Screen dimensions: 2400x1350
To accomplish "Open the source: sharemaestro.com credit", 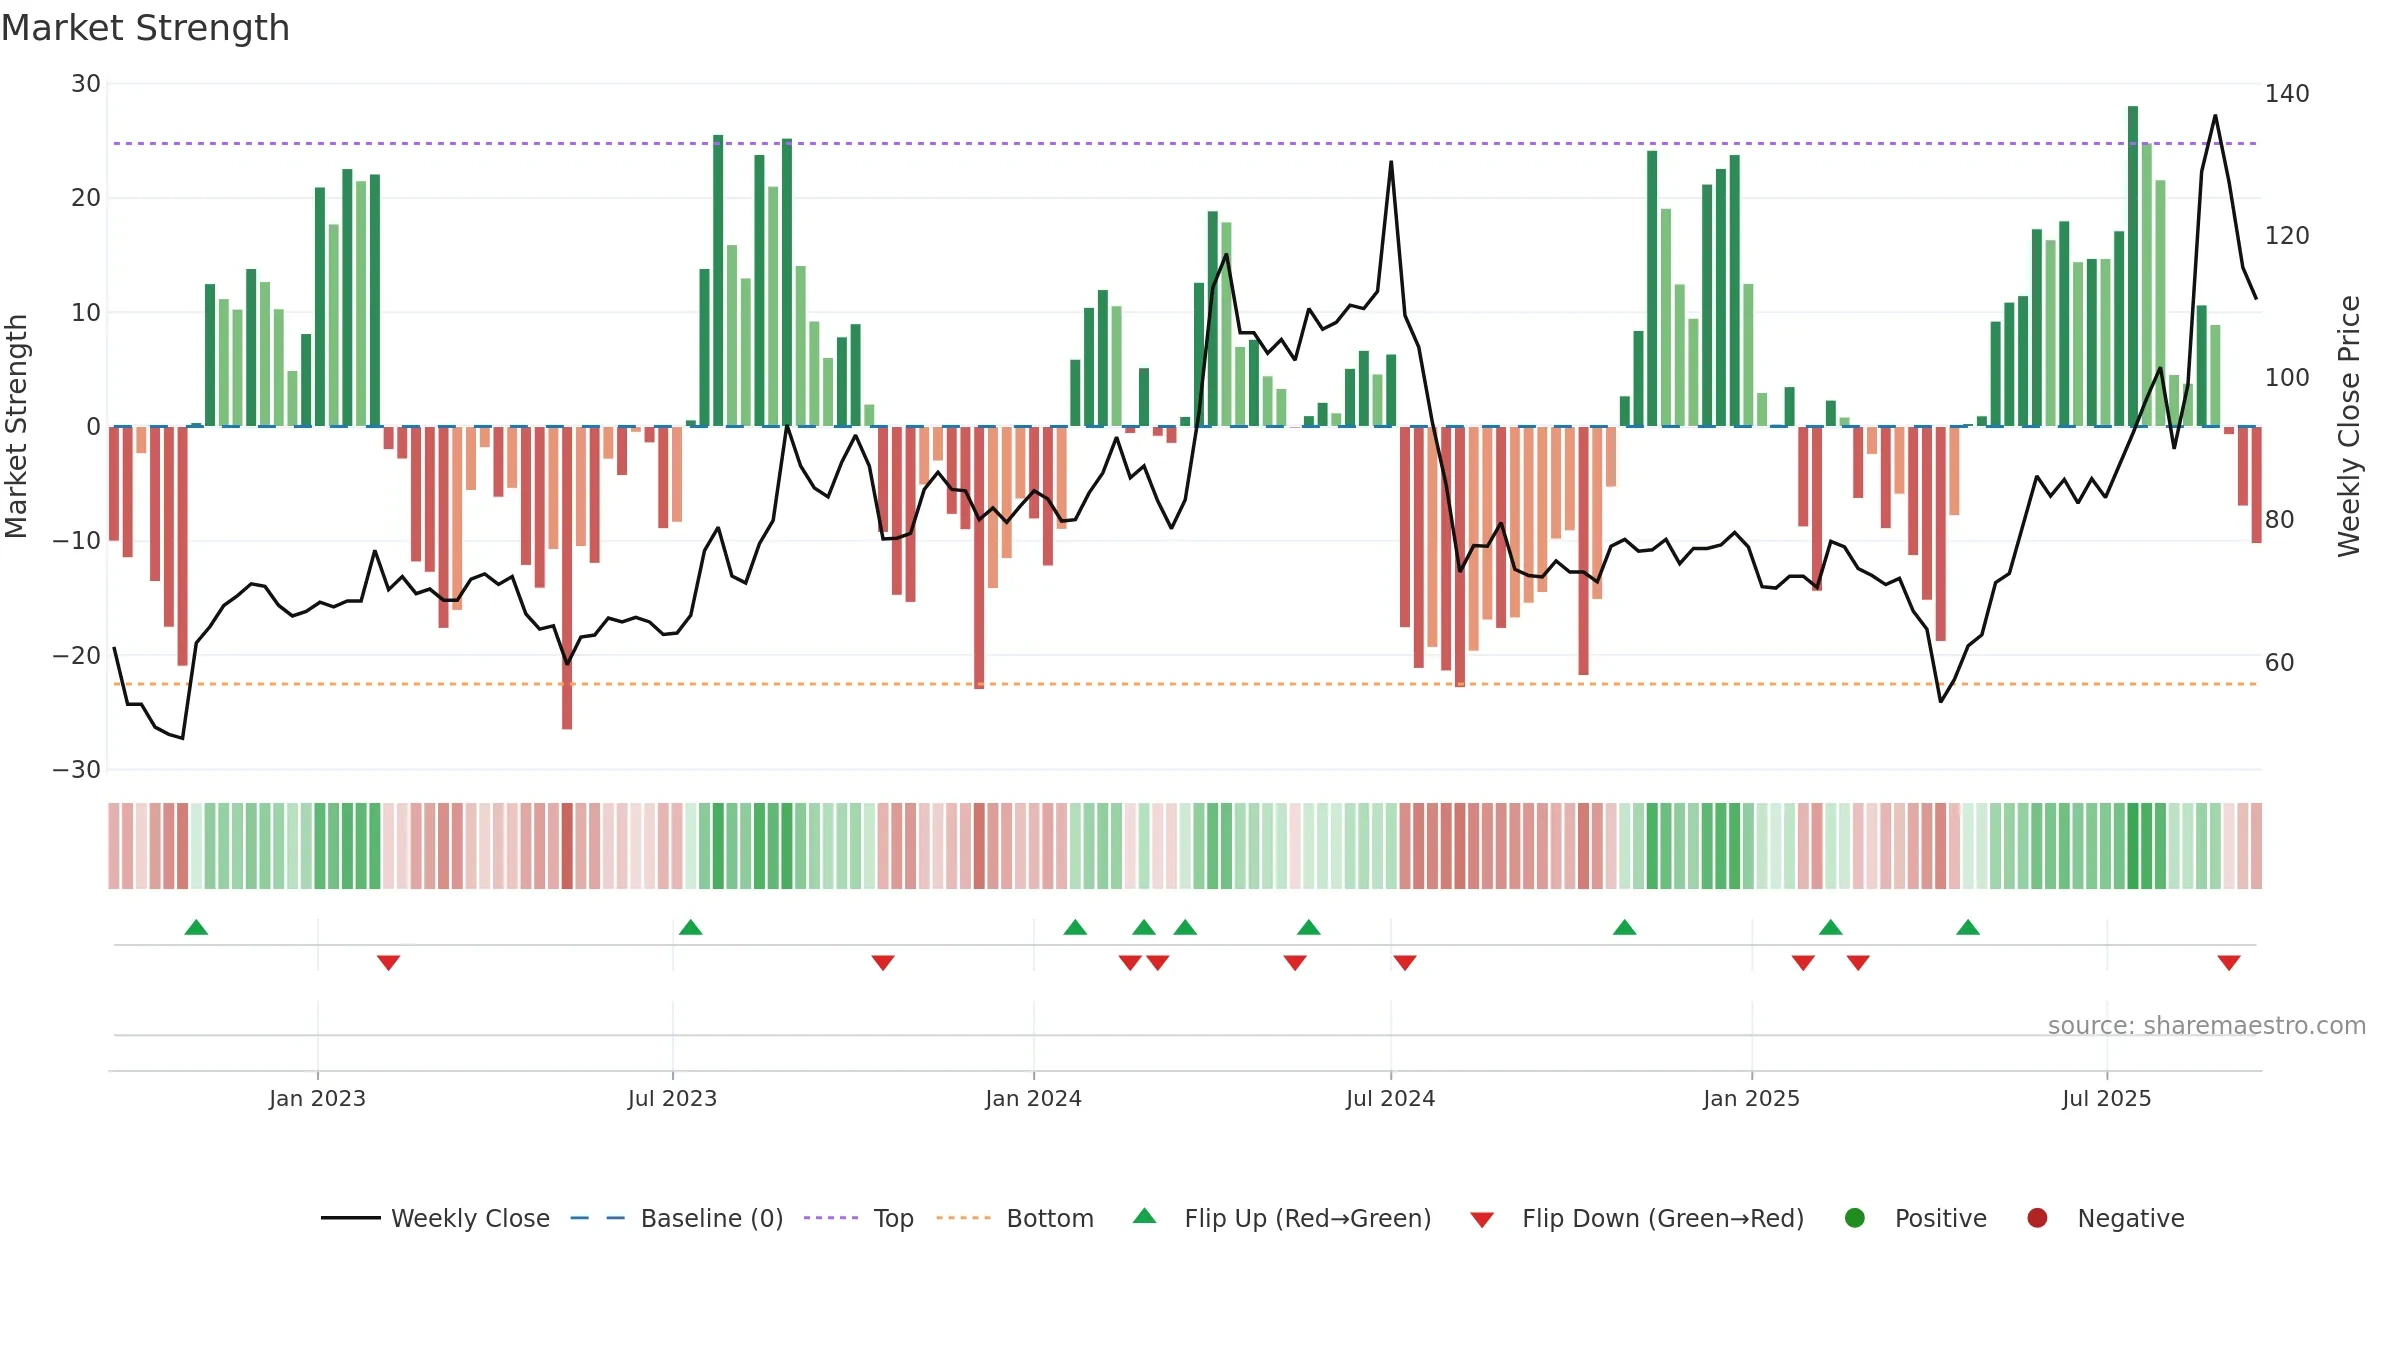I will 2207,1026.
